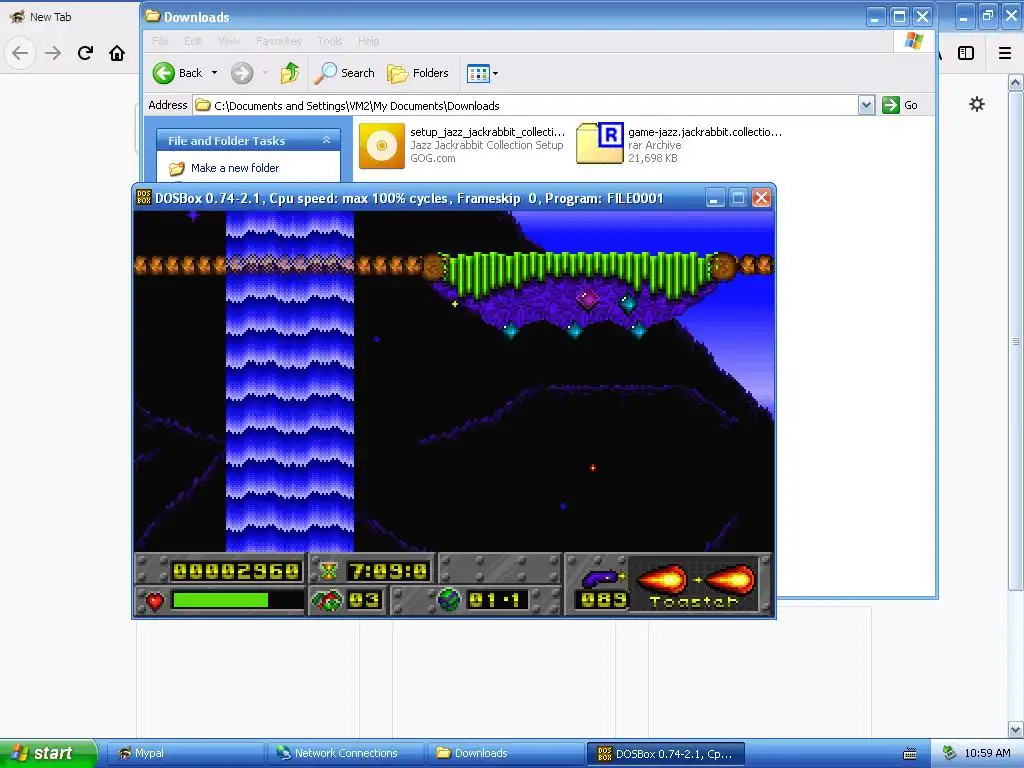The image size is (1024, 768).
Task: Select the game-jazz.jackrabbit.collection rar archive icon
Action: coord(600,144)
